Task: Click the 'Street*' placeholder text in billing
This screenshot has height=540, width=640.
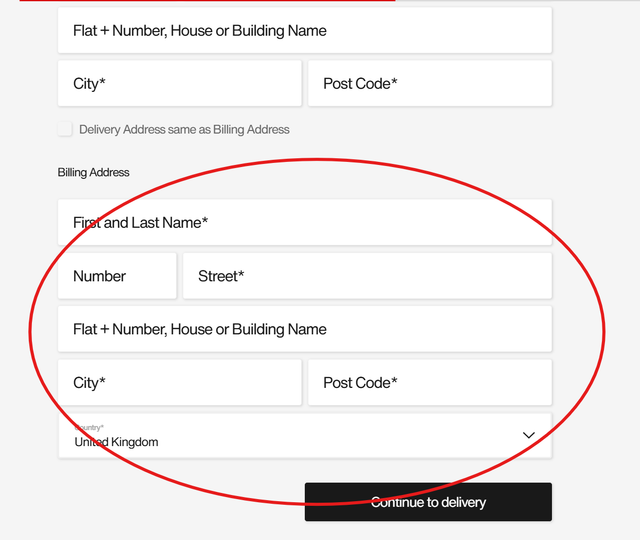Action: point(221,276)
